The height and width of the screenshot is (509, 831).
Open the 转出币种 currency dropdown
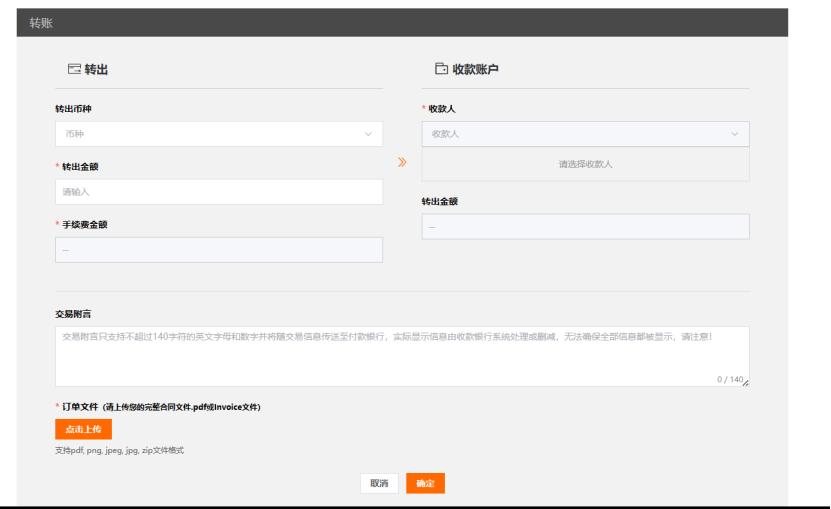coord(210,134)
